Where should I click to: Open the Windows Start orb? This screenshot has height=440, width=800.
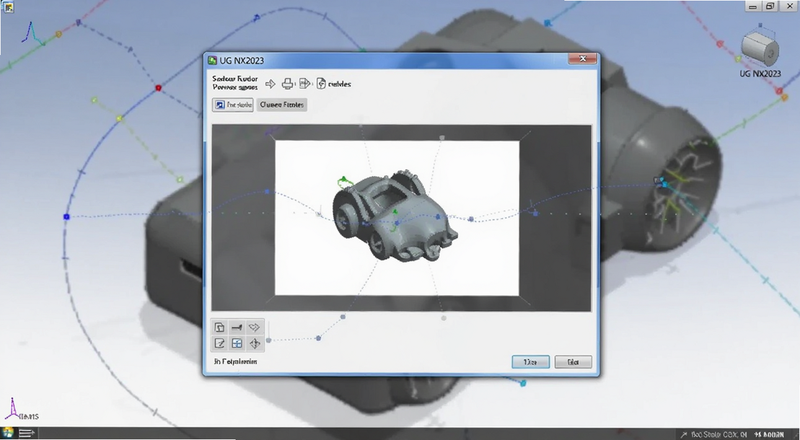coord(8,433)
